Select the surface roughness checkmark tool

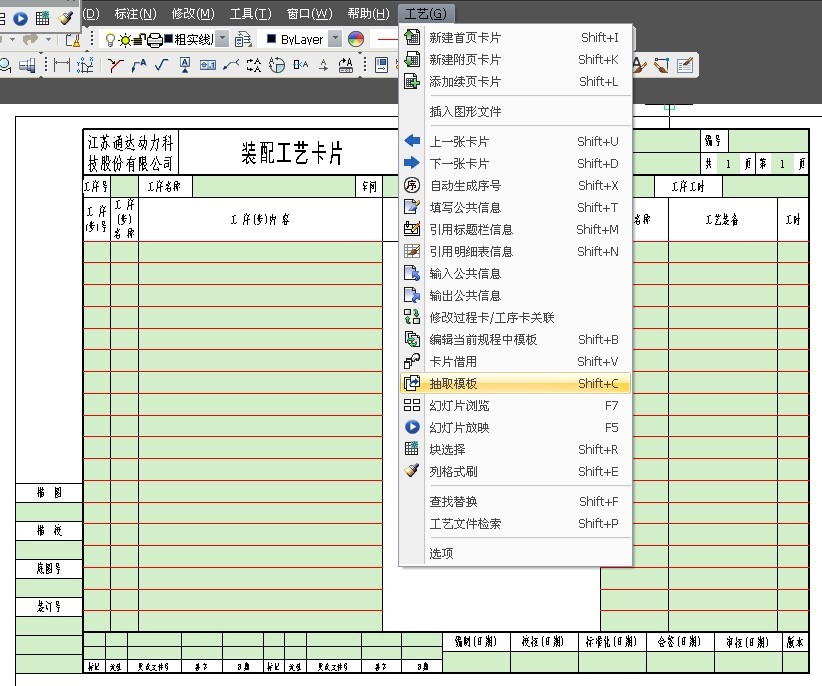pyautogui.click(x=161, y=66)
